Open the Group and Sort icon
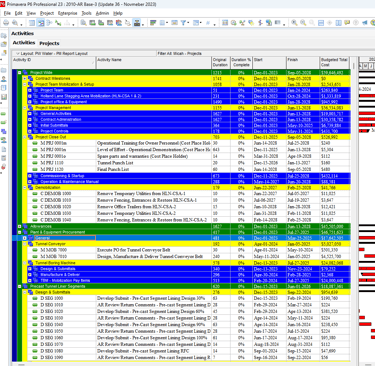Screen dimensions: 375x366 [x=196, y=23]
